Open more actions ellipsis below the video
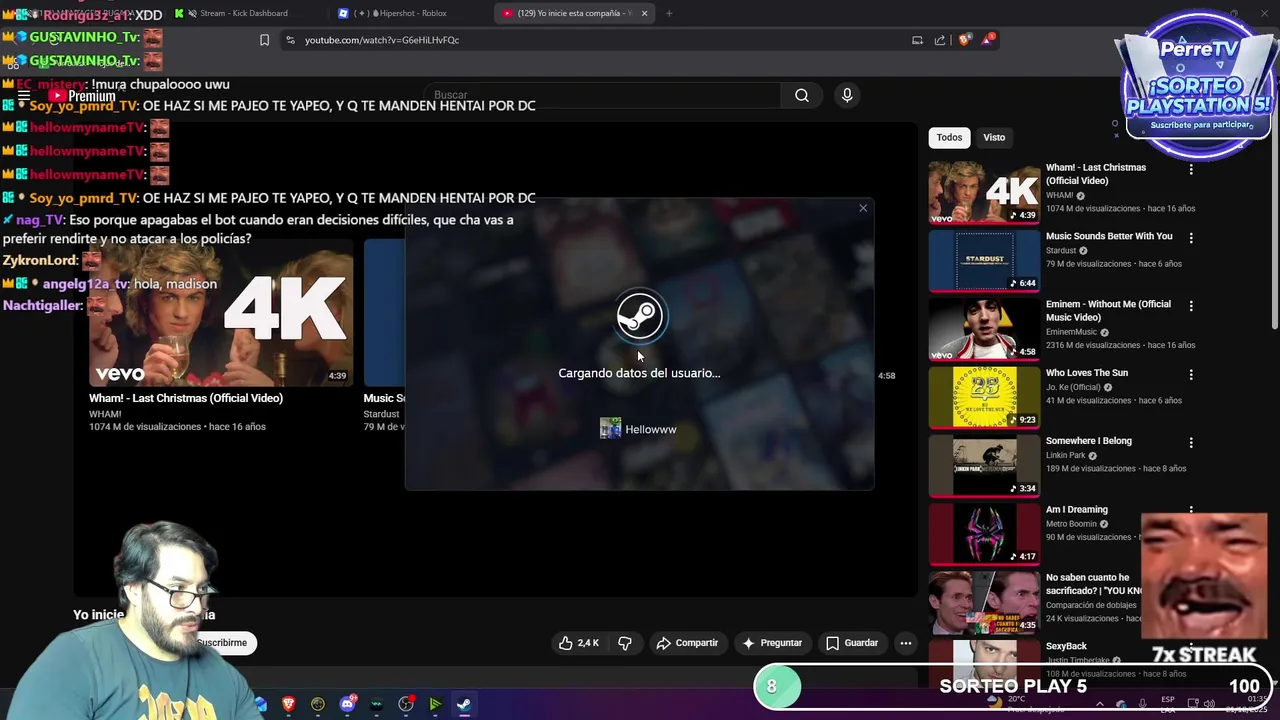This screenshot has height=720, width=1280. point(906,643)
